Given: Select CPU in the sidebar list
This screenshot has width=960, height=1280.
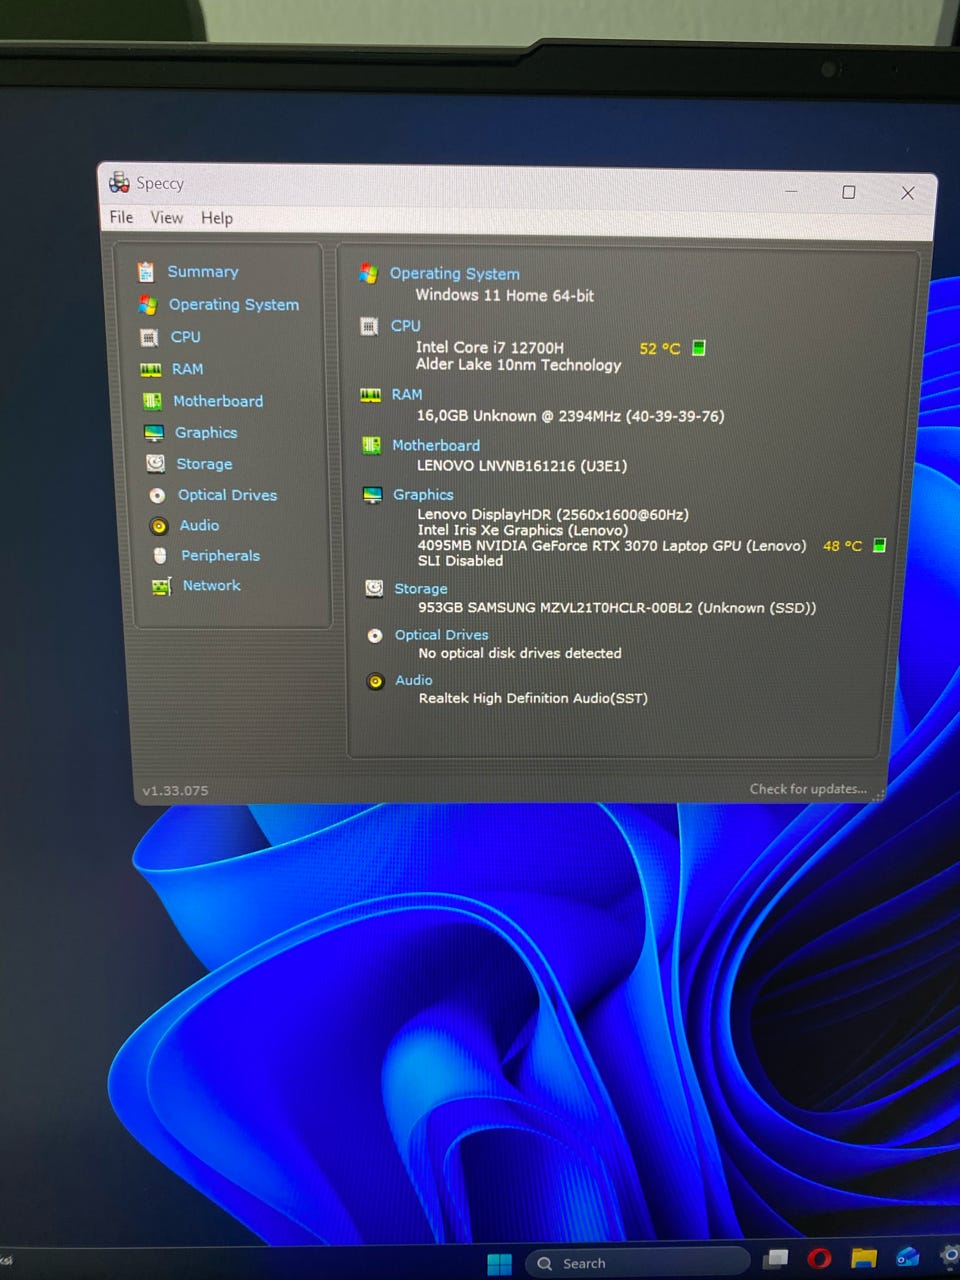Looking at the screenshot, I should pos(186,337).
